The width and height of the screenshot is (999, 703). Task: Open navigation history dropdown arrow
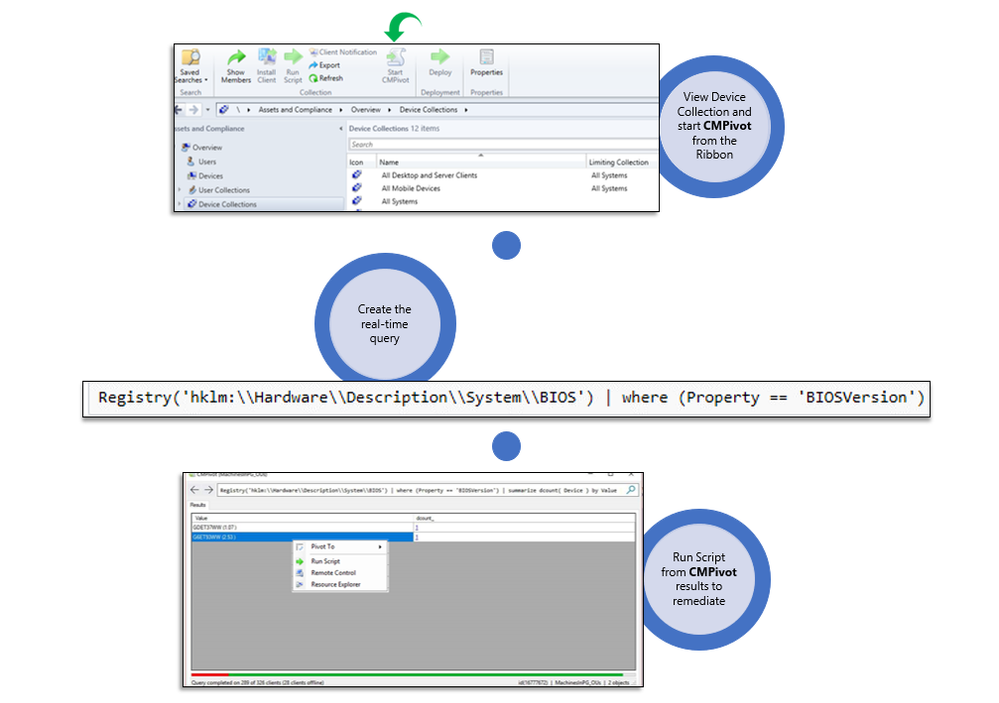208,110
